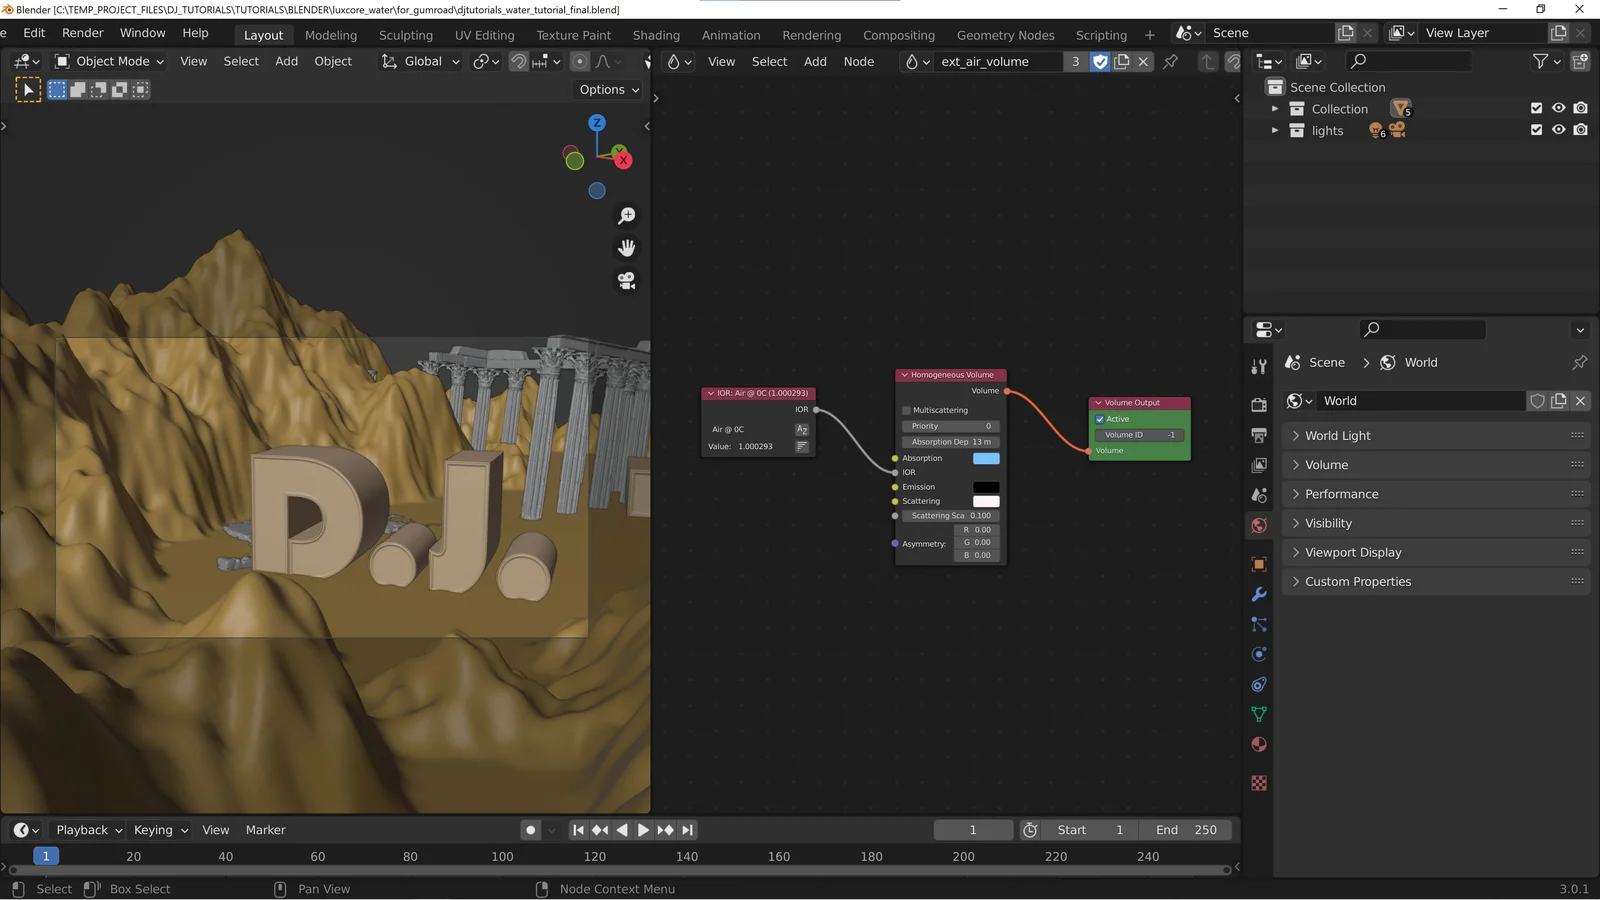The width and height of the screenshot is (1600, 900).
Task: Toggle camera view with camera icon
Action: 627,281
